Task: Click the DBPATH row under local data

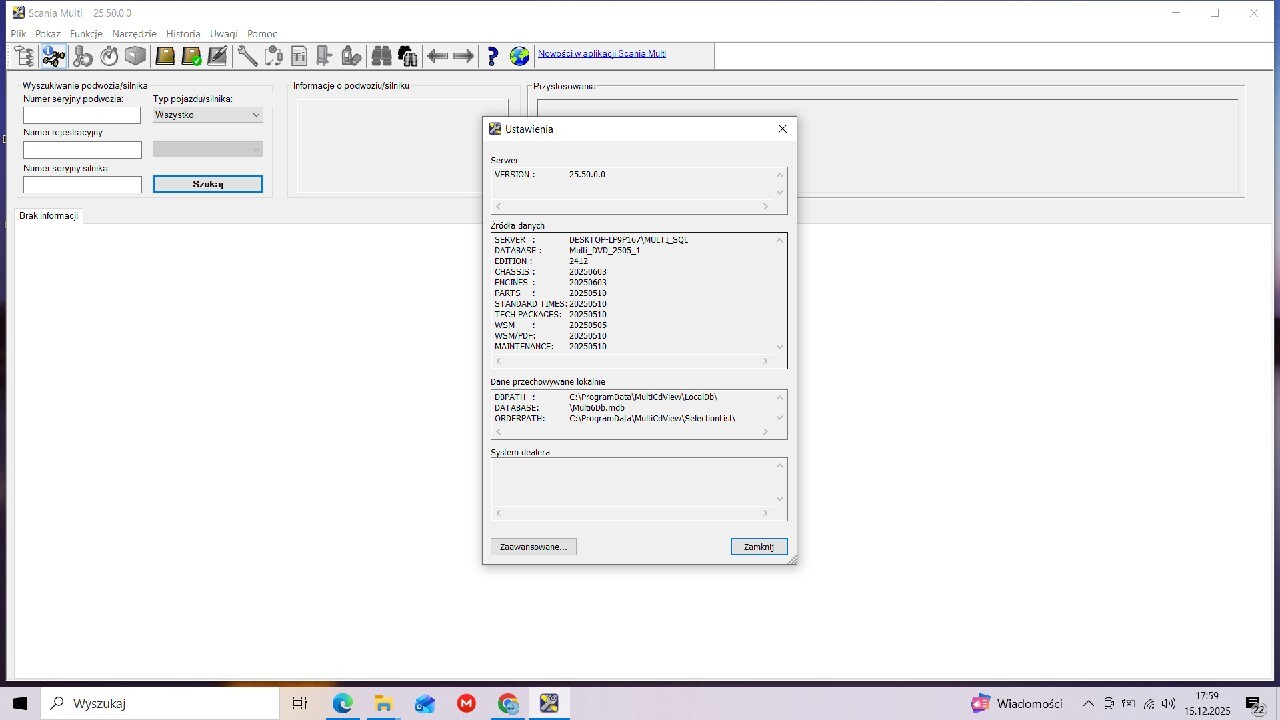Action: pos(606,397)
